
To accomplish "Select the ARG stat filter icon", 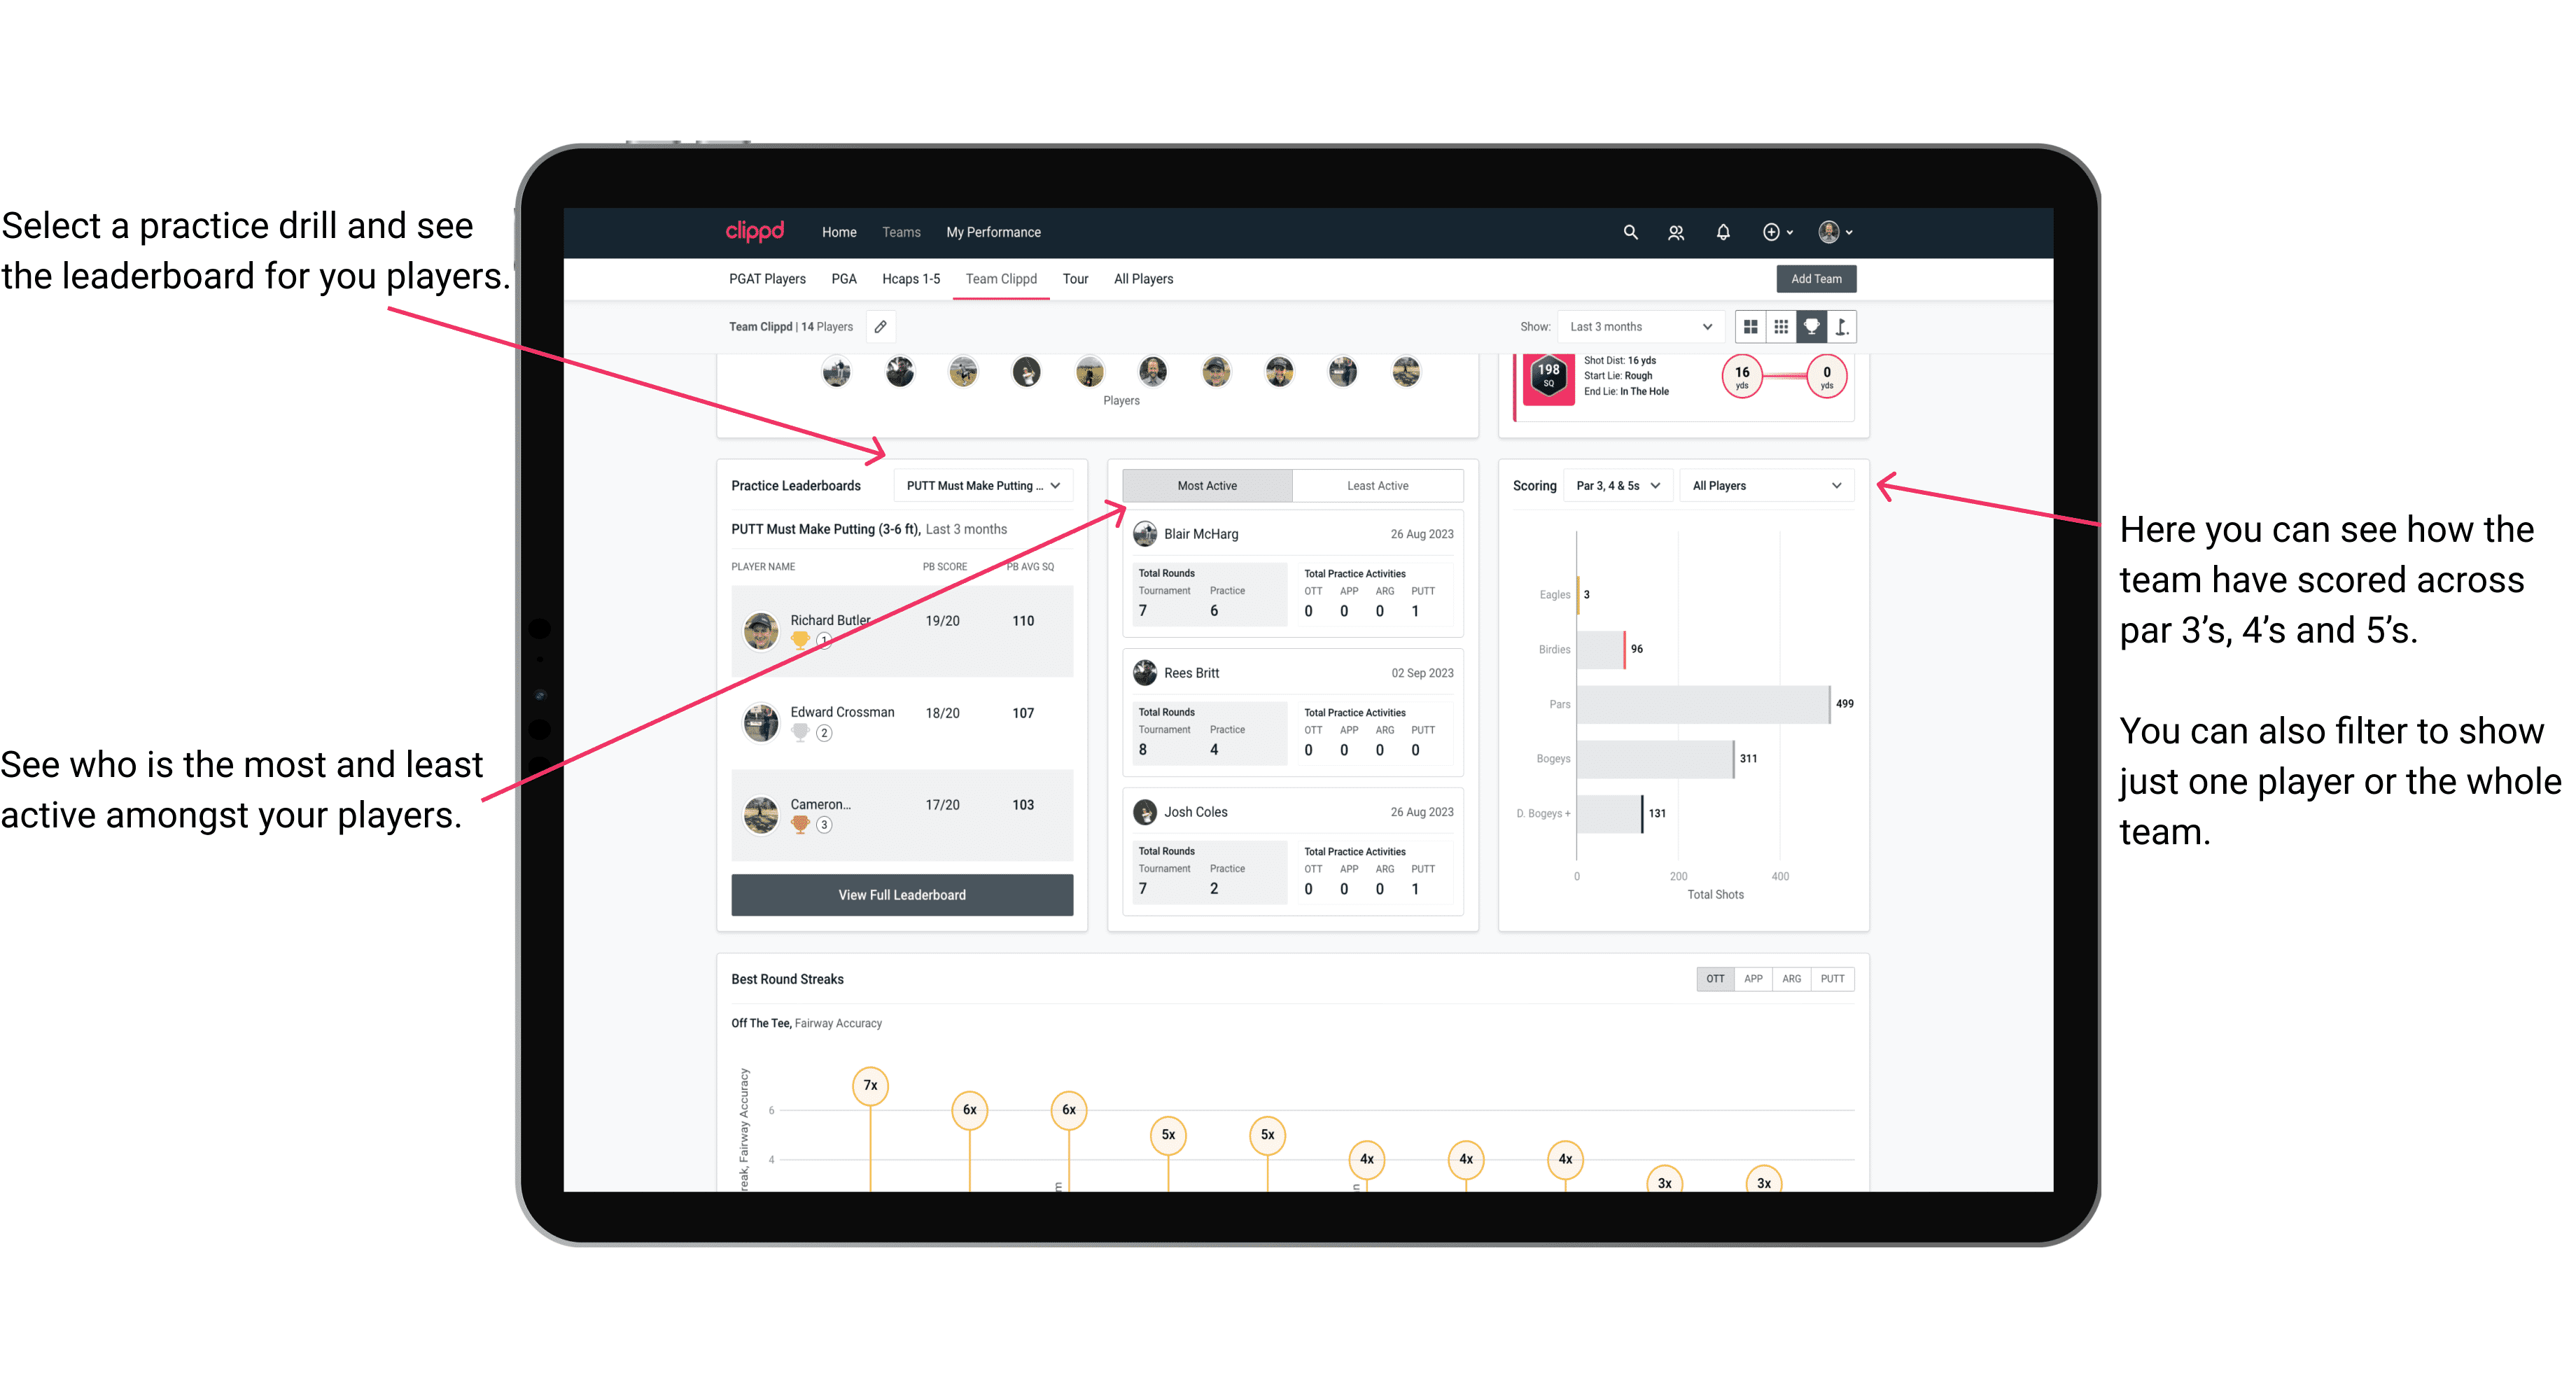I will tap(1786, 980).
